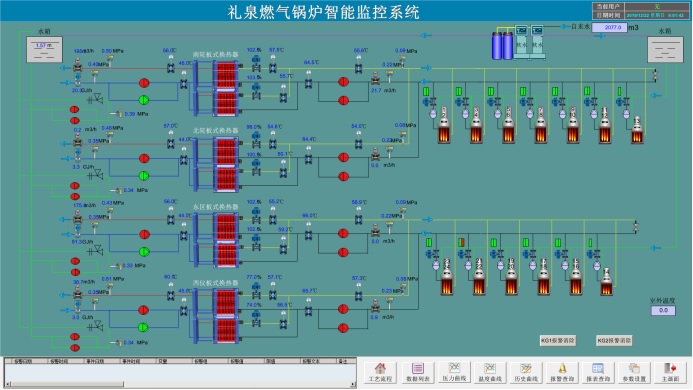The width and height of the screenshot is (693, 390).
Task: Open the 参数设置 parameter settings
Action: tap(634, 372)
